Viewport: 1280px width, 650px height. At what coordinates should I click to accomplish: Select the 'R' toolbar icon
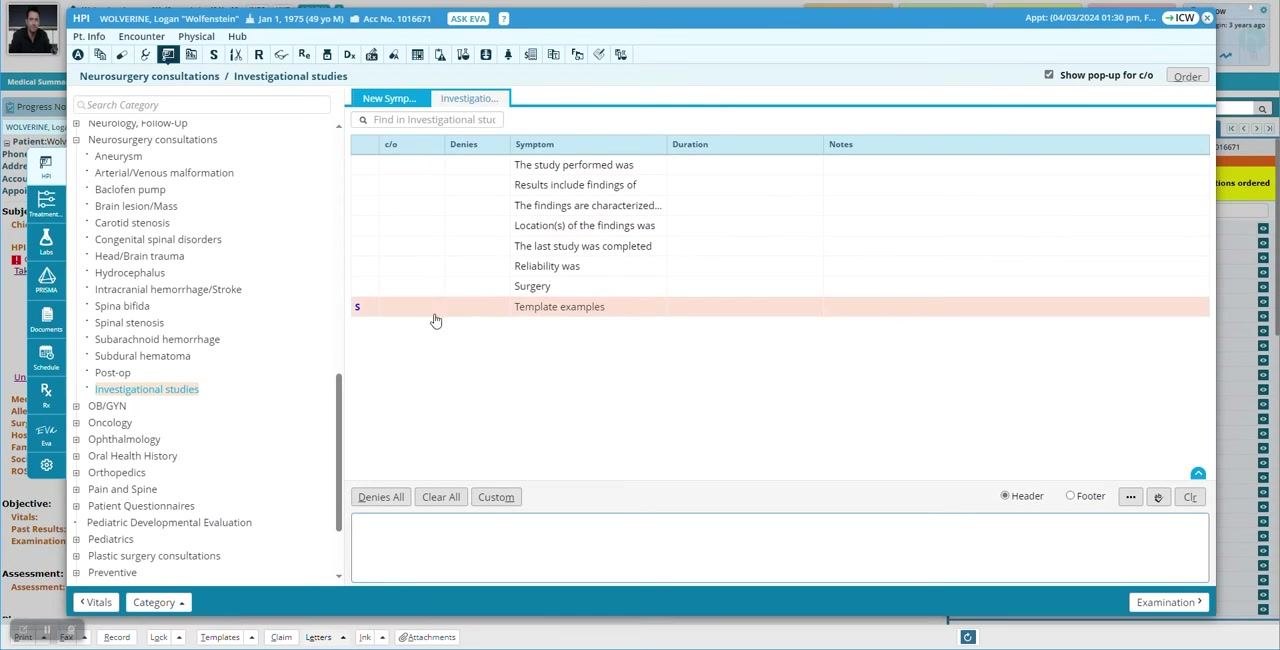pos(259,54)
